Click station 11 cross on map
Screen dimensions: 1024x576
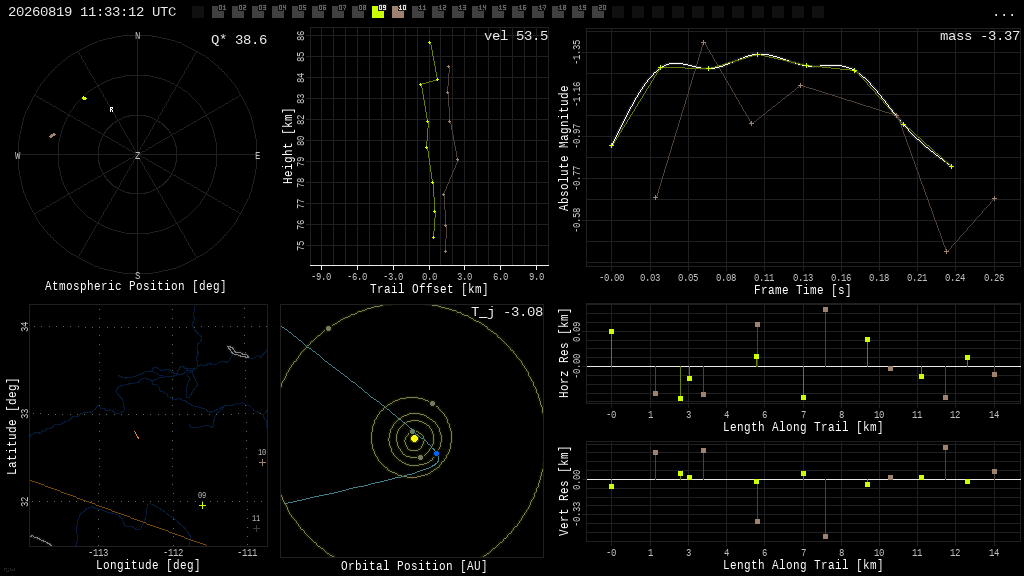point(257,528)
